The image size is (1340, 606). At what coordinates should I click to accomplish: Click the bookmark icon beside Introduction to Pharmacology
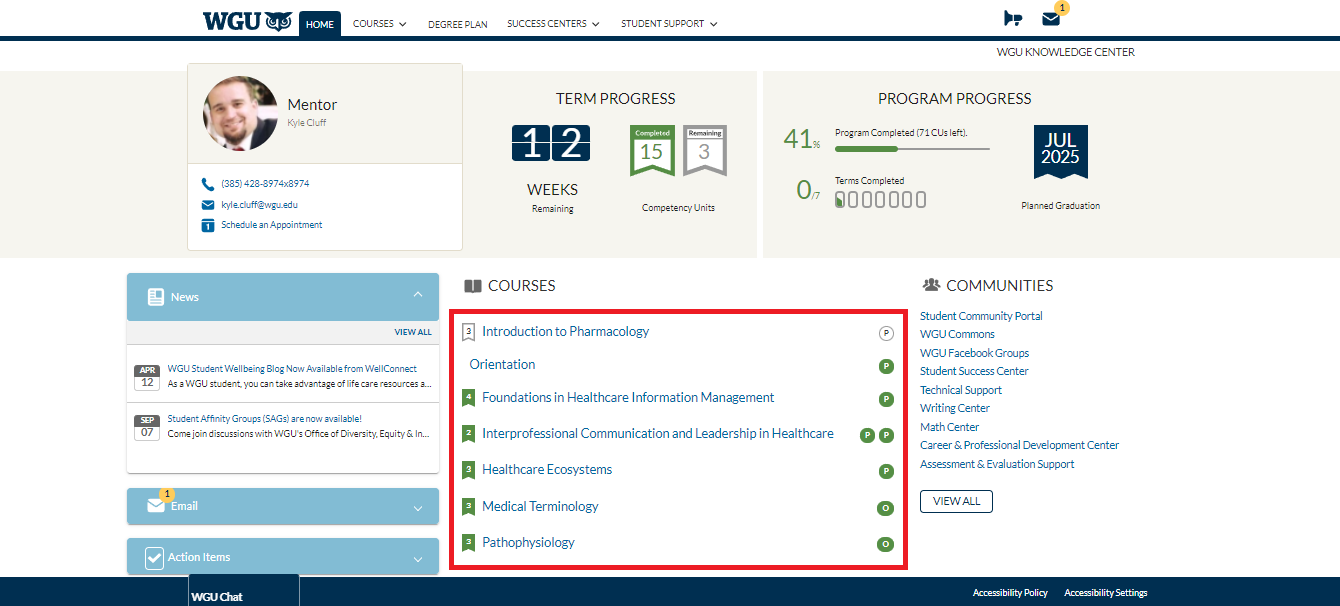click(x=469, y=332)
